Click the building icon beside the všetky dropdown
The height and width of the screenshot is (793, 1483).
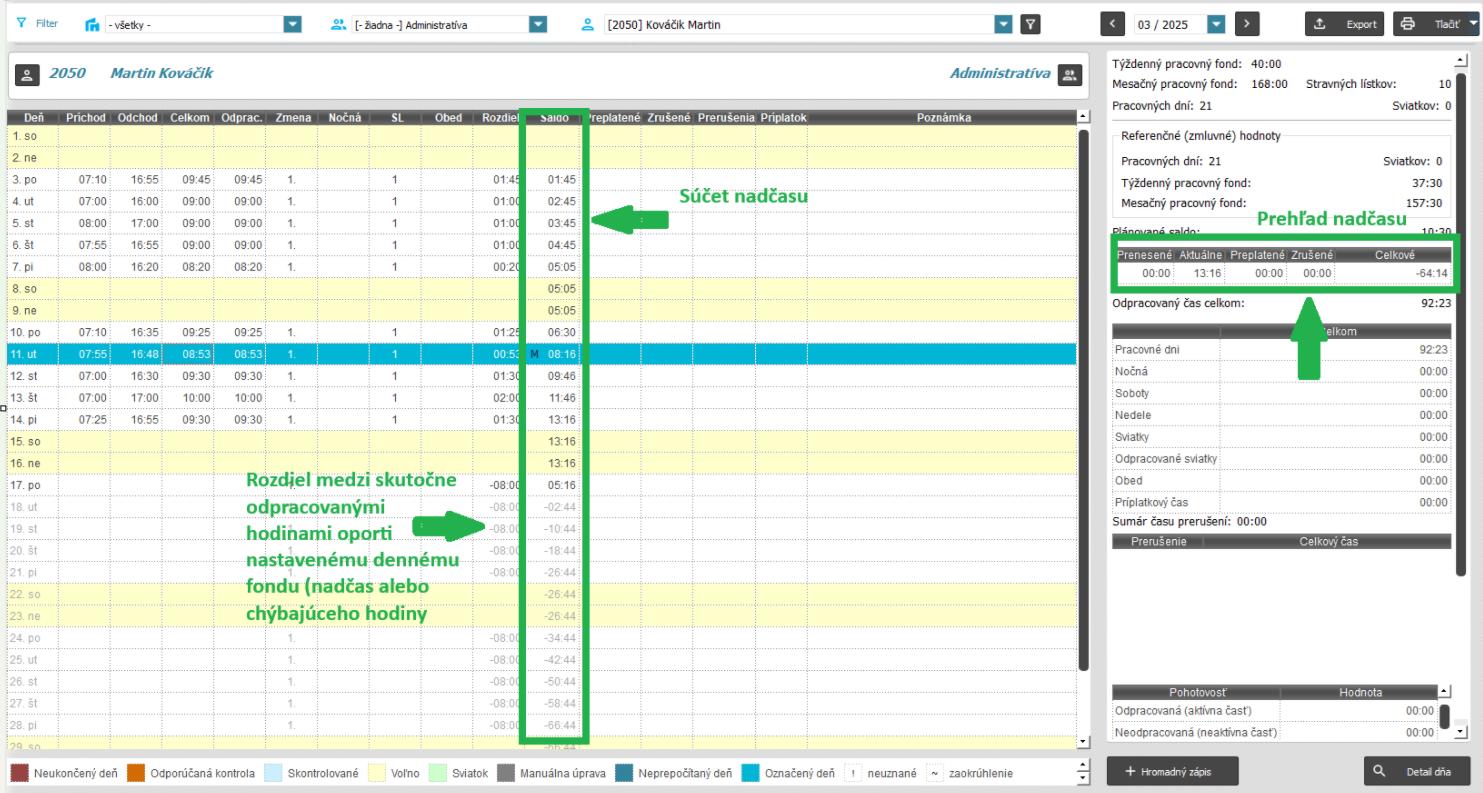[x=92, y=25]
